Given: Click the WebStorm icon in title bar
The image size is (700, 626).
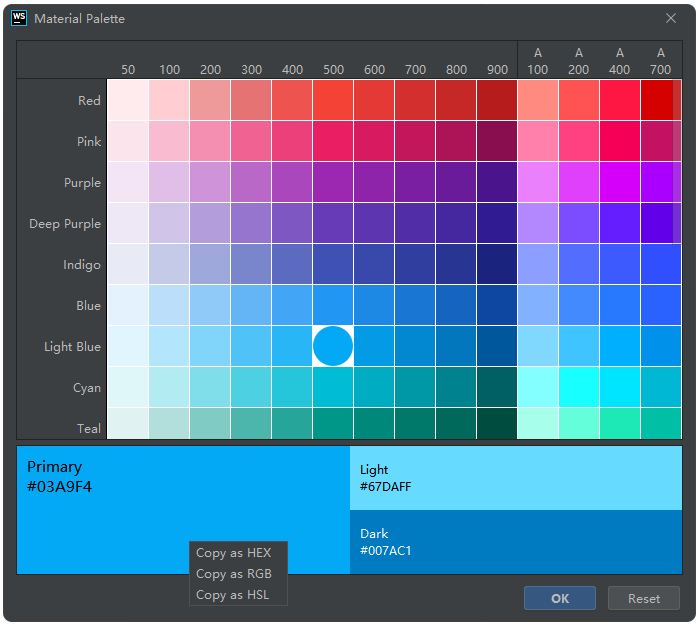Looking at the screenshot, I should 19,18.
